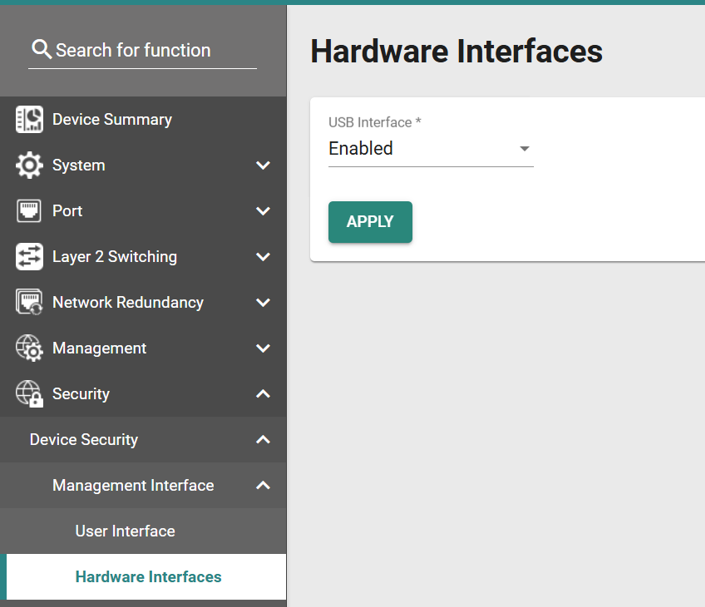Focus the Search for function field
Screen dimensions: 705x607
pyautogui.click(x=143, y=50)
